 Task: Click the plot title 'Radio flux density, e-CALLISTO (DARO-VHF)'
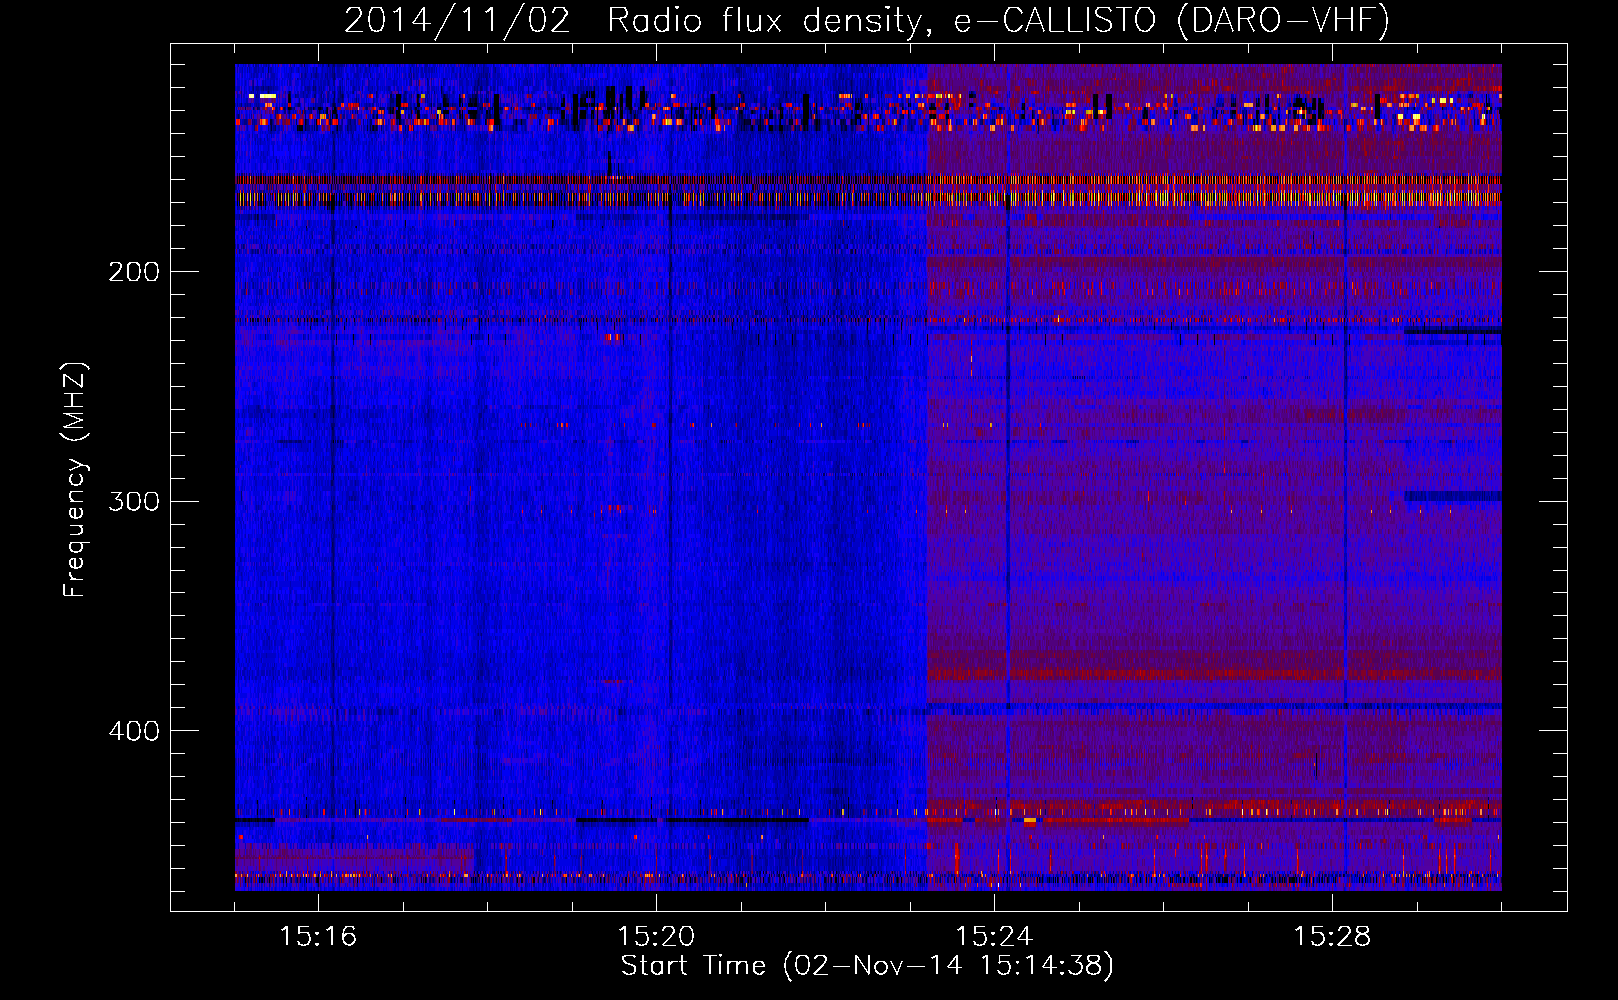click(998, 21)
